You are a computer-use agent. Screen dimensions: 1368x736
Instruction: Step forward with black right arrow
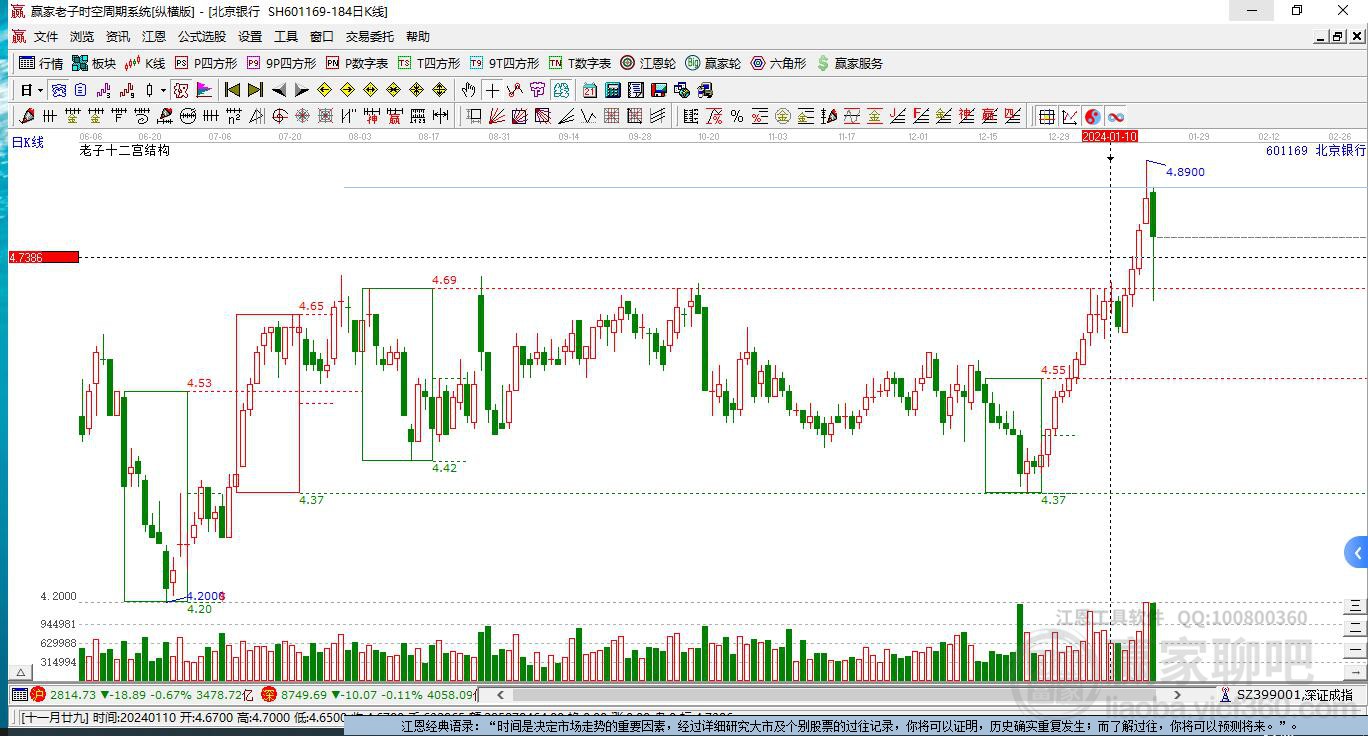click(301, 90)
